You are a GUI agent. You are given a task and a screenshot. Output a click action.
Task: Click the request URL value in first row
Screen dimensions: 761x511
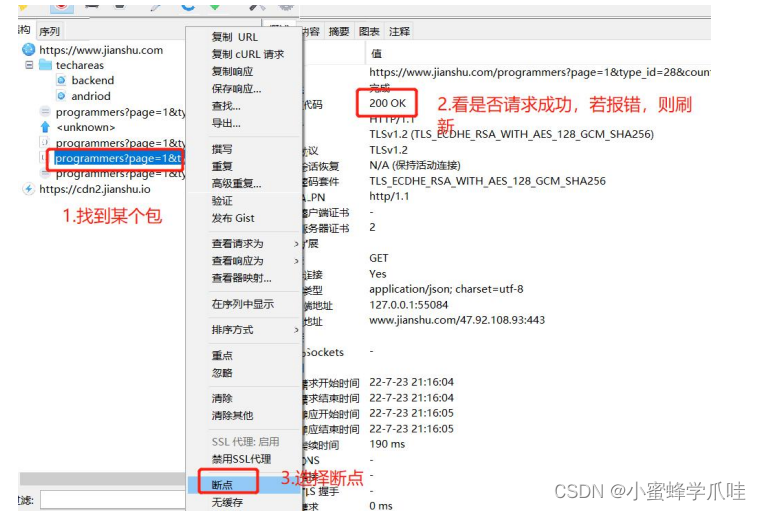pyautogui.click(x=540, y=72)
